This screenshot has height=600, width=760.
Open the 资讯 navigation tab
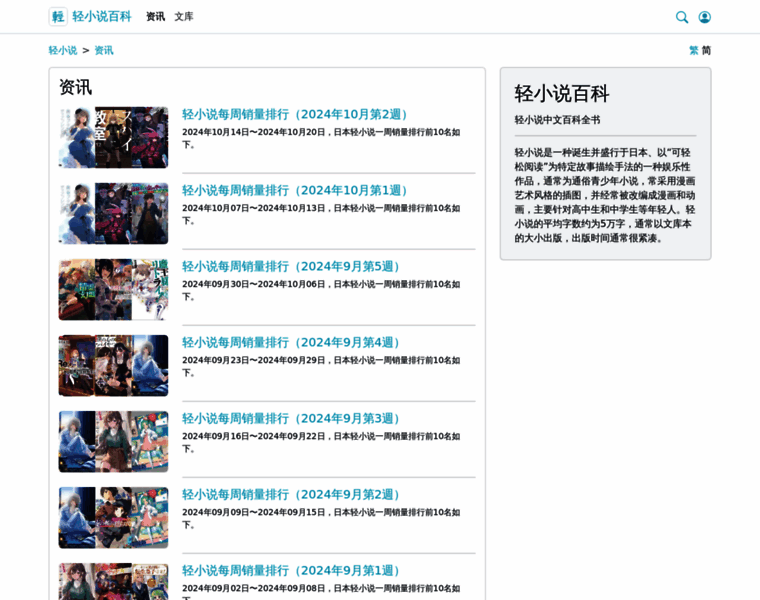coord(155,17)
